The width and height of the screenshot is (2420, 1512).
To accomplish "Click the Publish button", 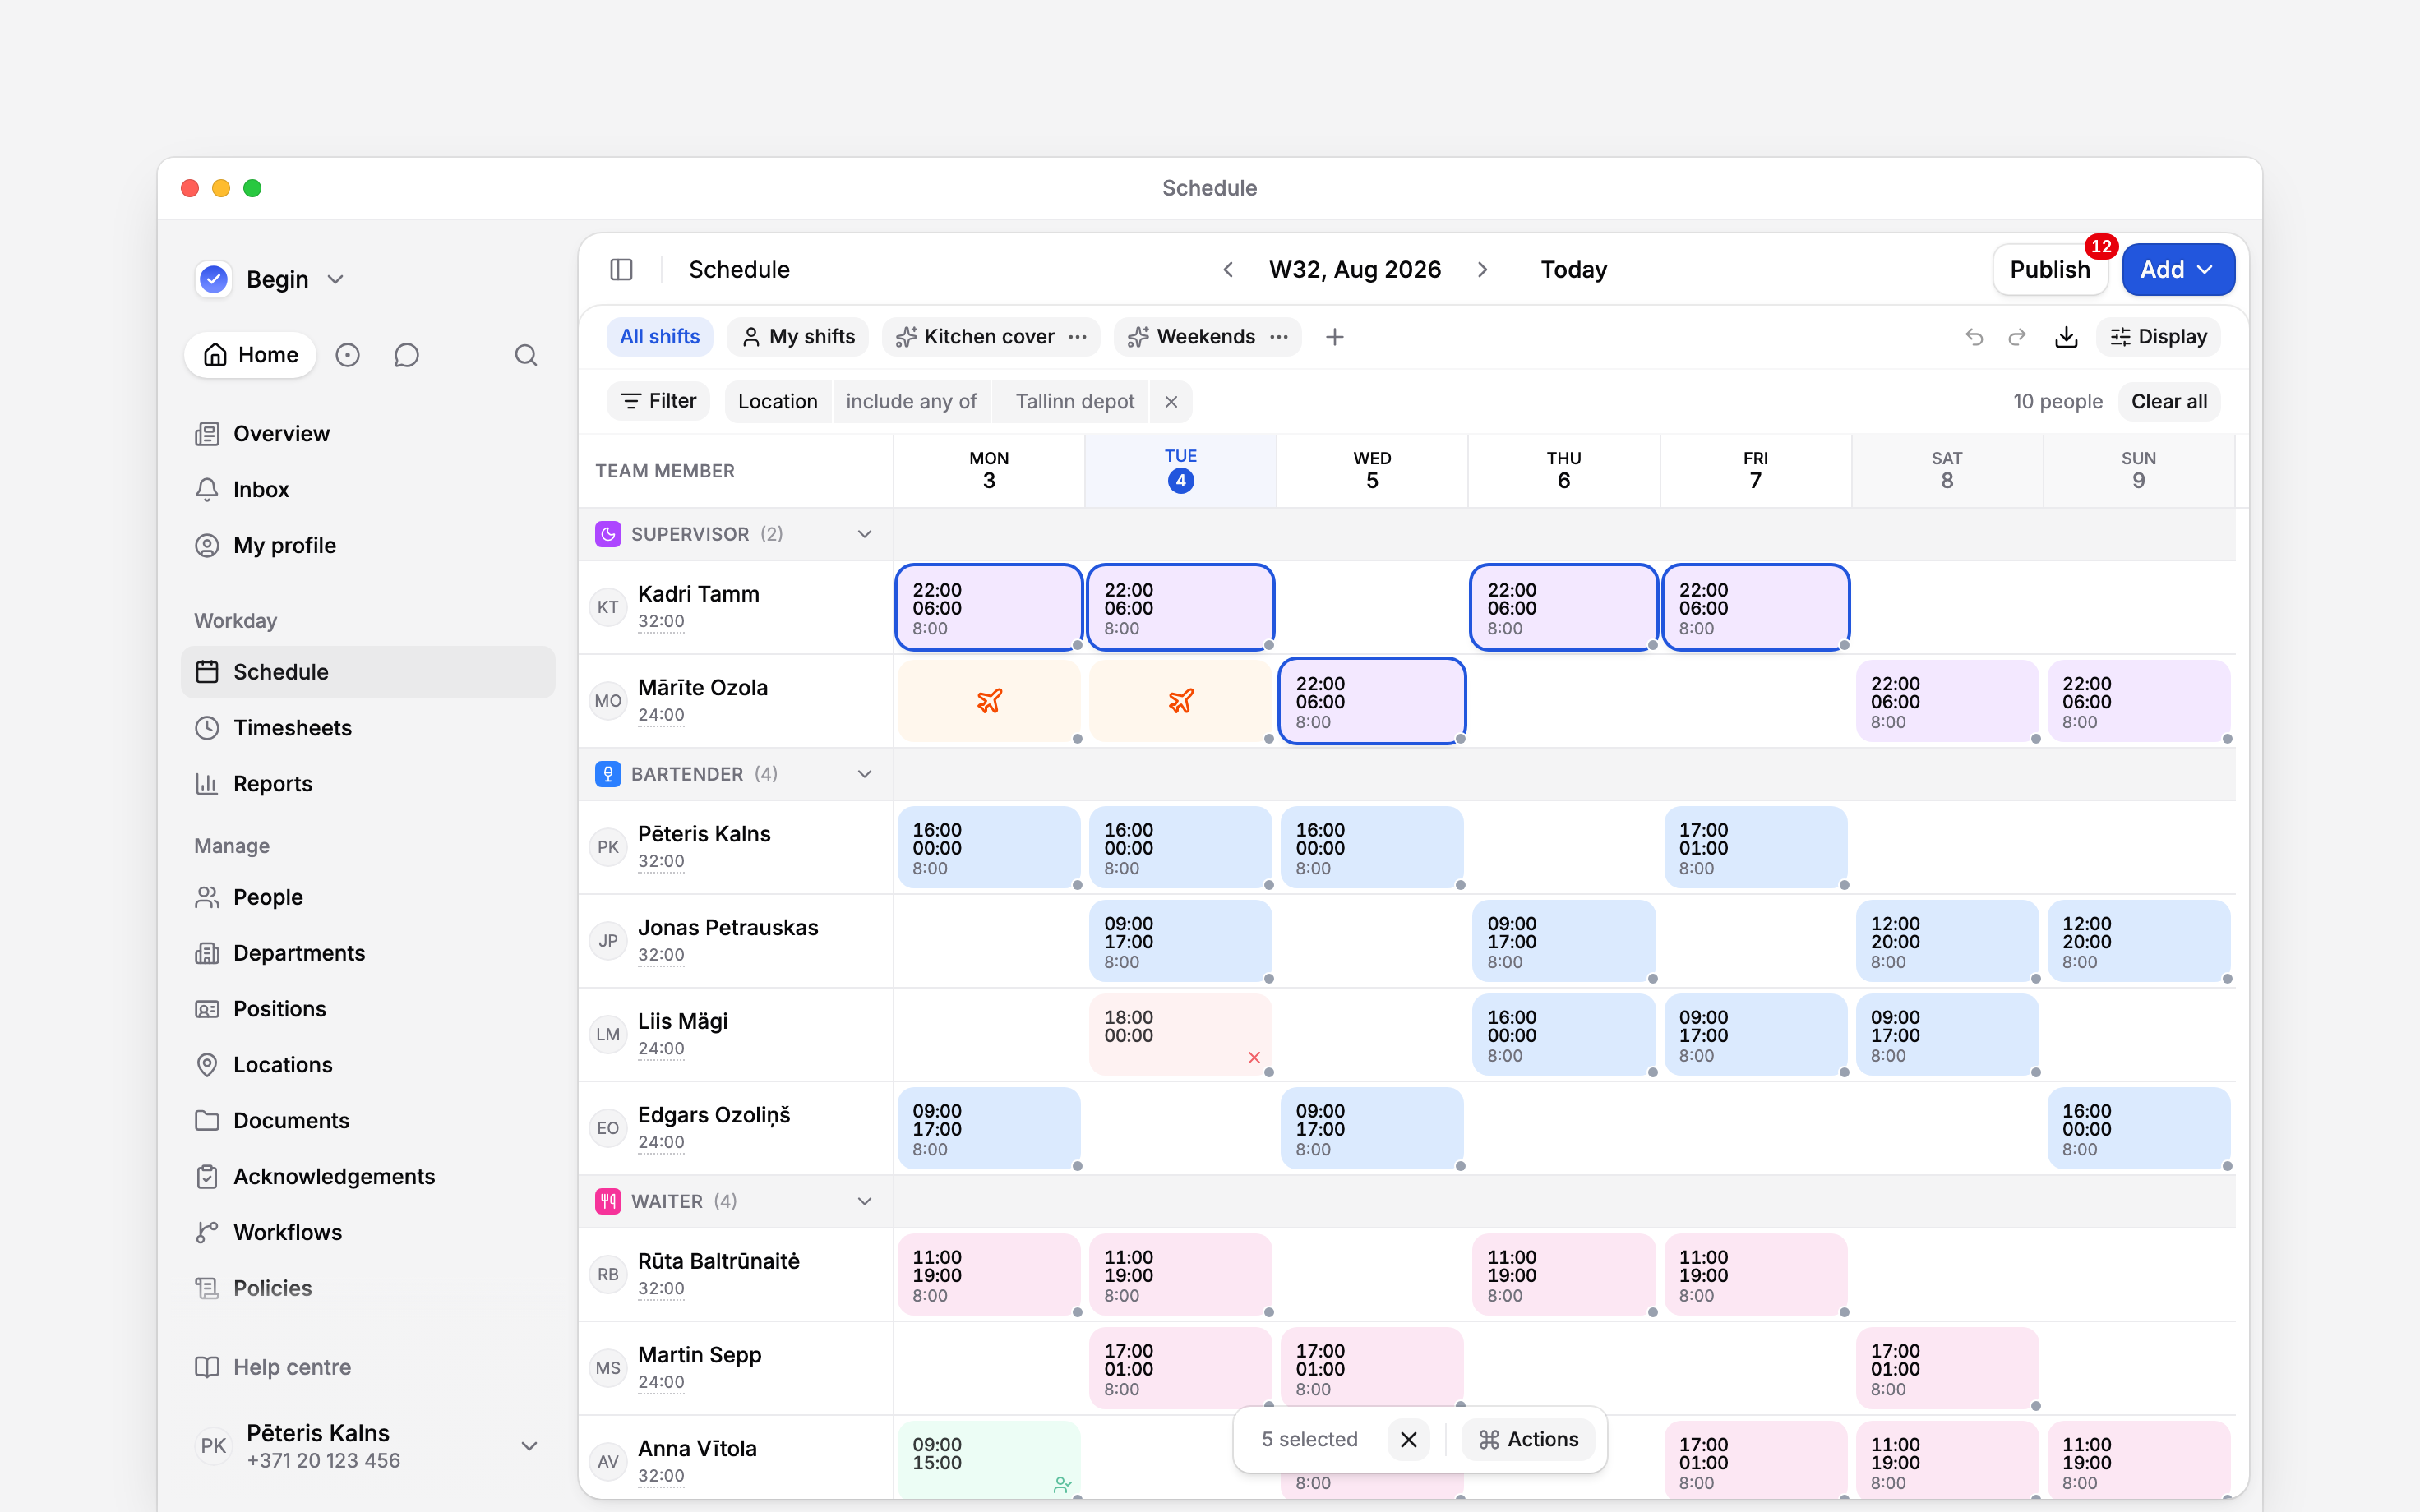I will click(2050, 269).
